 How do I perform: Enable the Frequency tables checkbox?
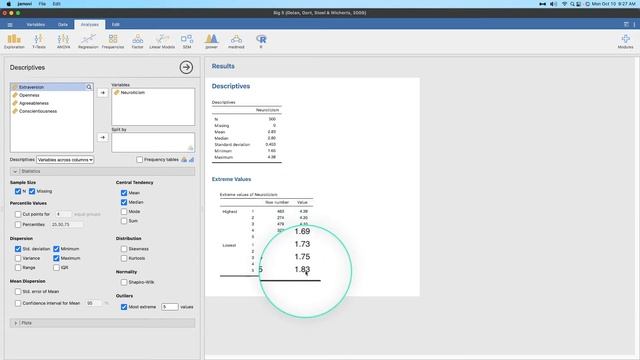click(140, 160)
